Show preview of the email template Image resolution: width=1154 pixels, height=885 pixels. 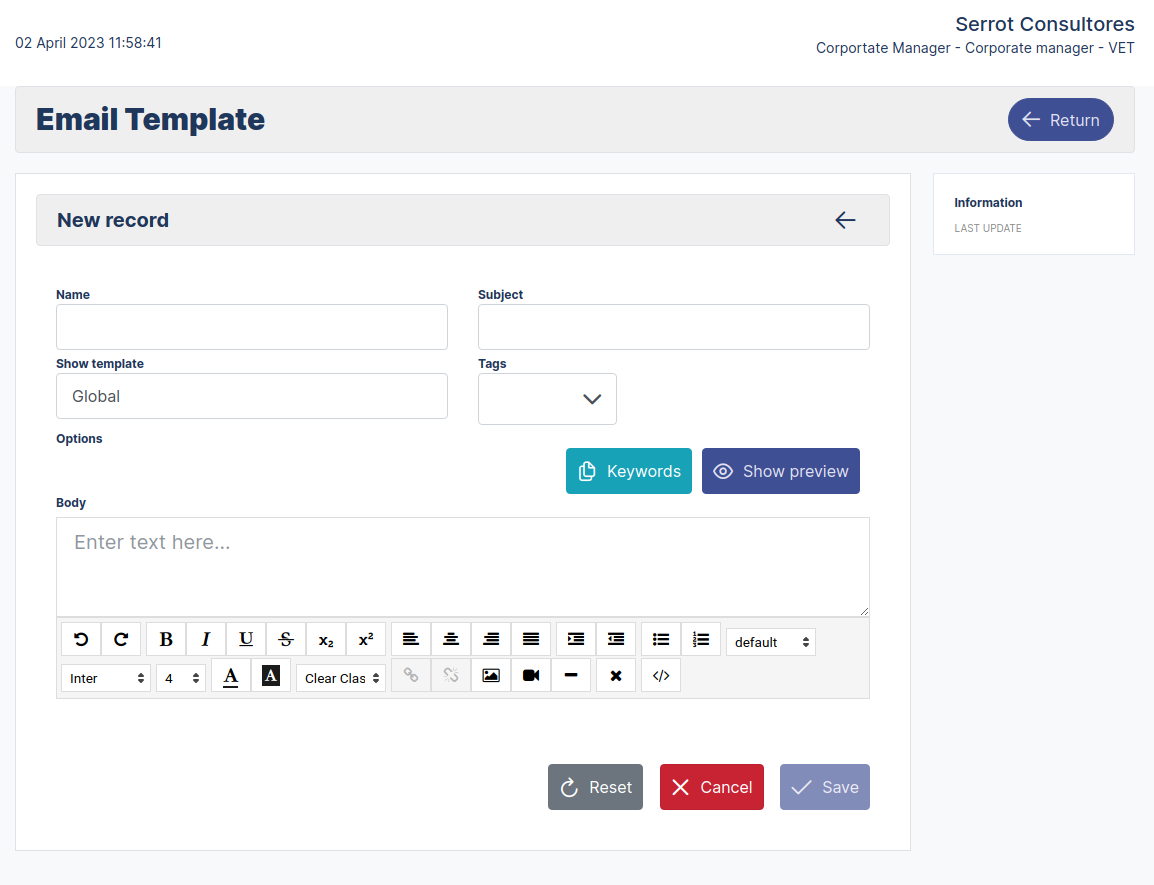click(781, 471)
